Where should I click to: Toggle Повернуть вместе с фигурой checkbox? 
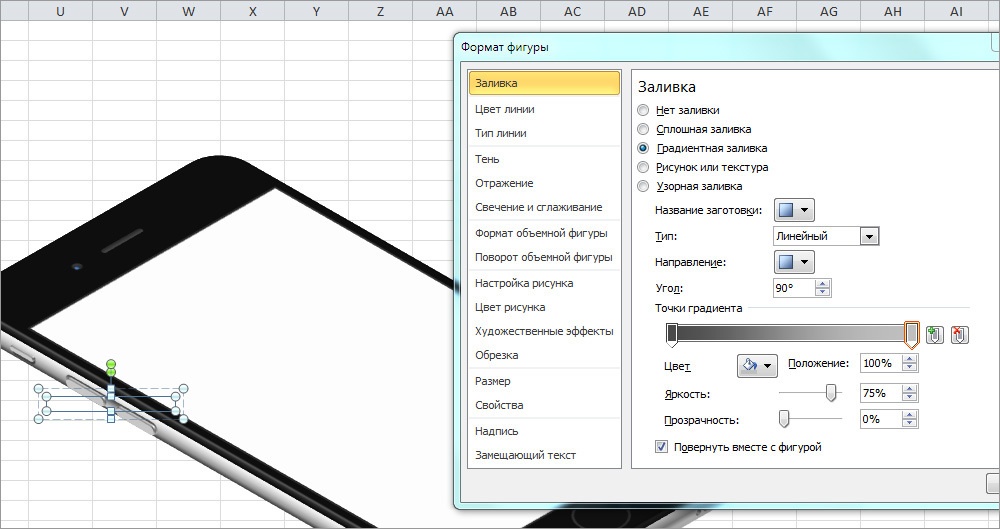661,447
